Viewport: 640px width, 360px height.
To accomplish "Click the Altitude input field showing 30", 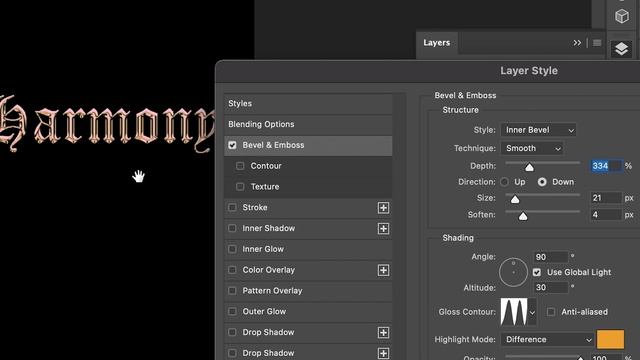I will [x=551, y=287].
